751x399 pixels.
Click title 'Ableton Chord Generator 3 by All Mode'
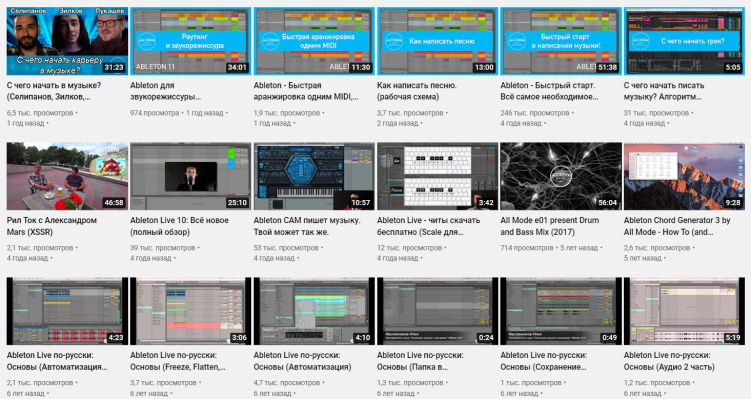(677, 226)
